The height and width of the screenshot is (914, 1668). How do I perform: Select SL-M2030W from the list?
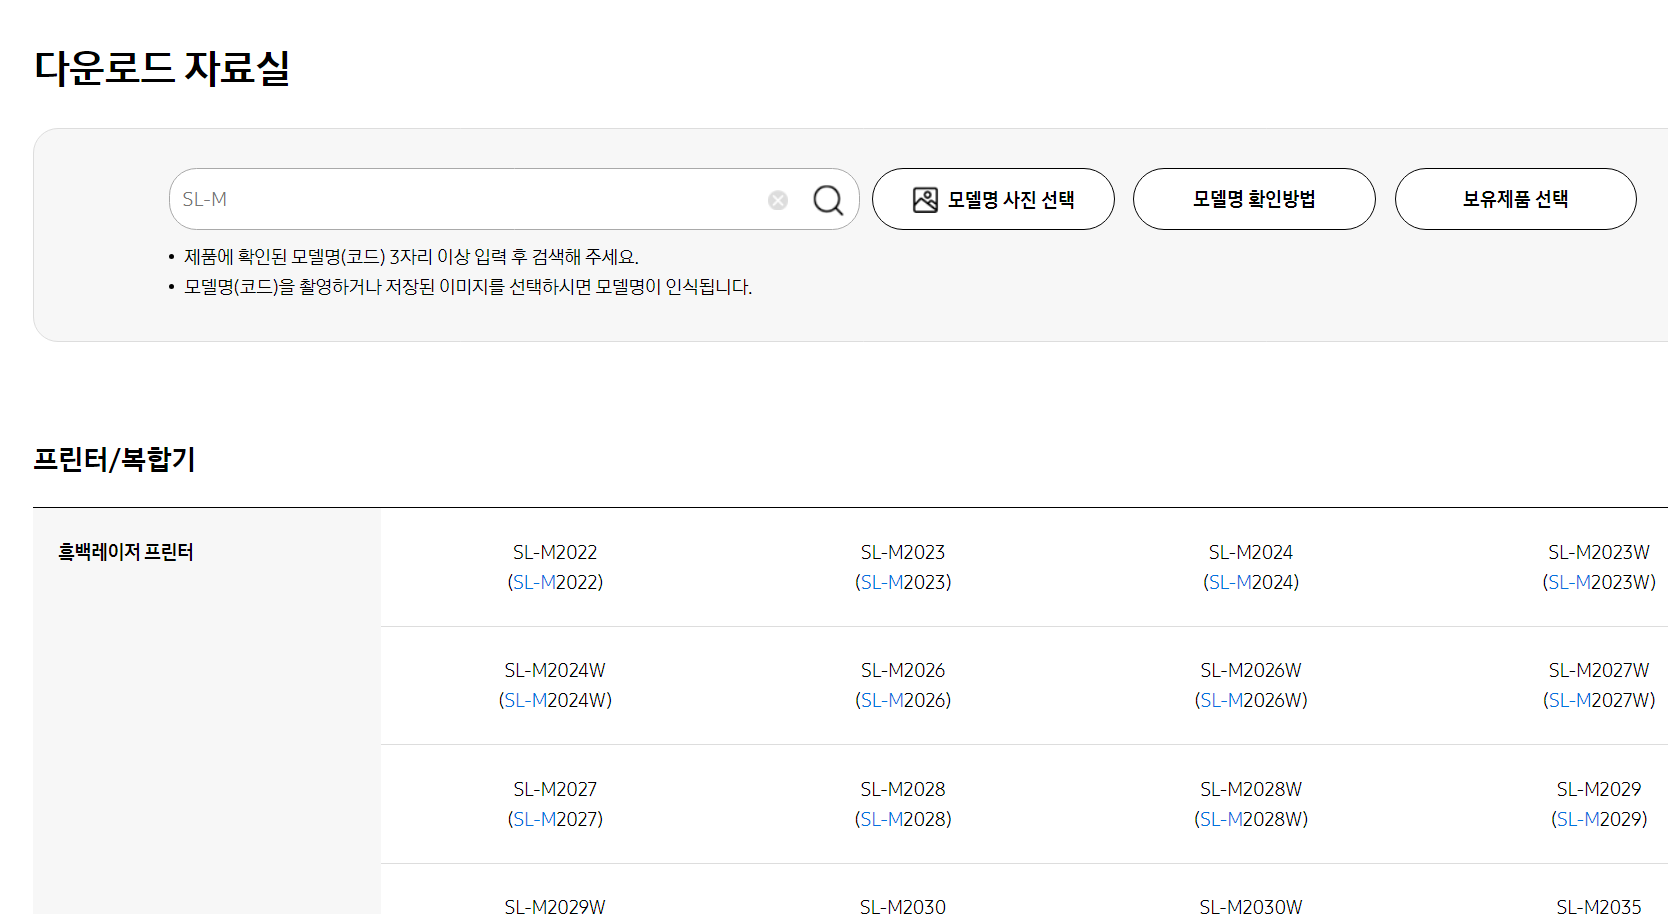(1251, 906)
